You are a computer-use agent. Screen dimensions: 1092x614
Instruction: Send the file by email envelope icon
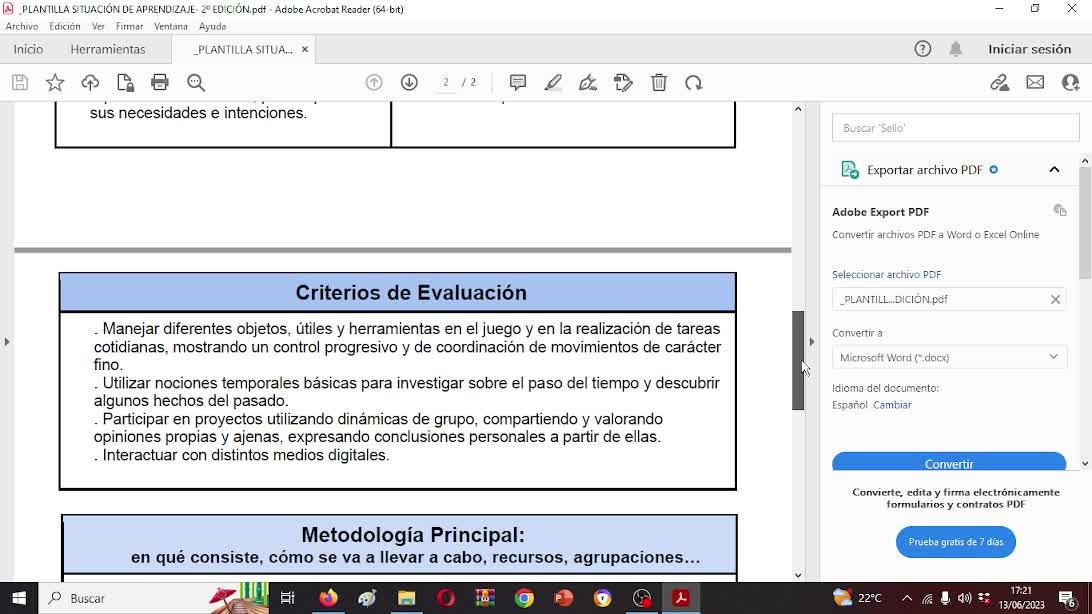[1035, 83]
